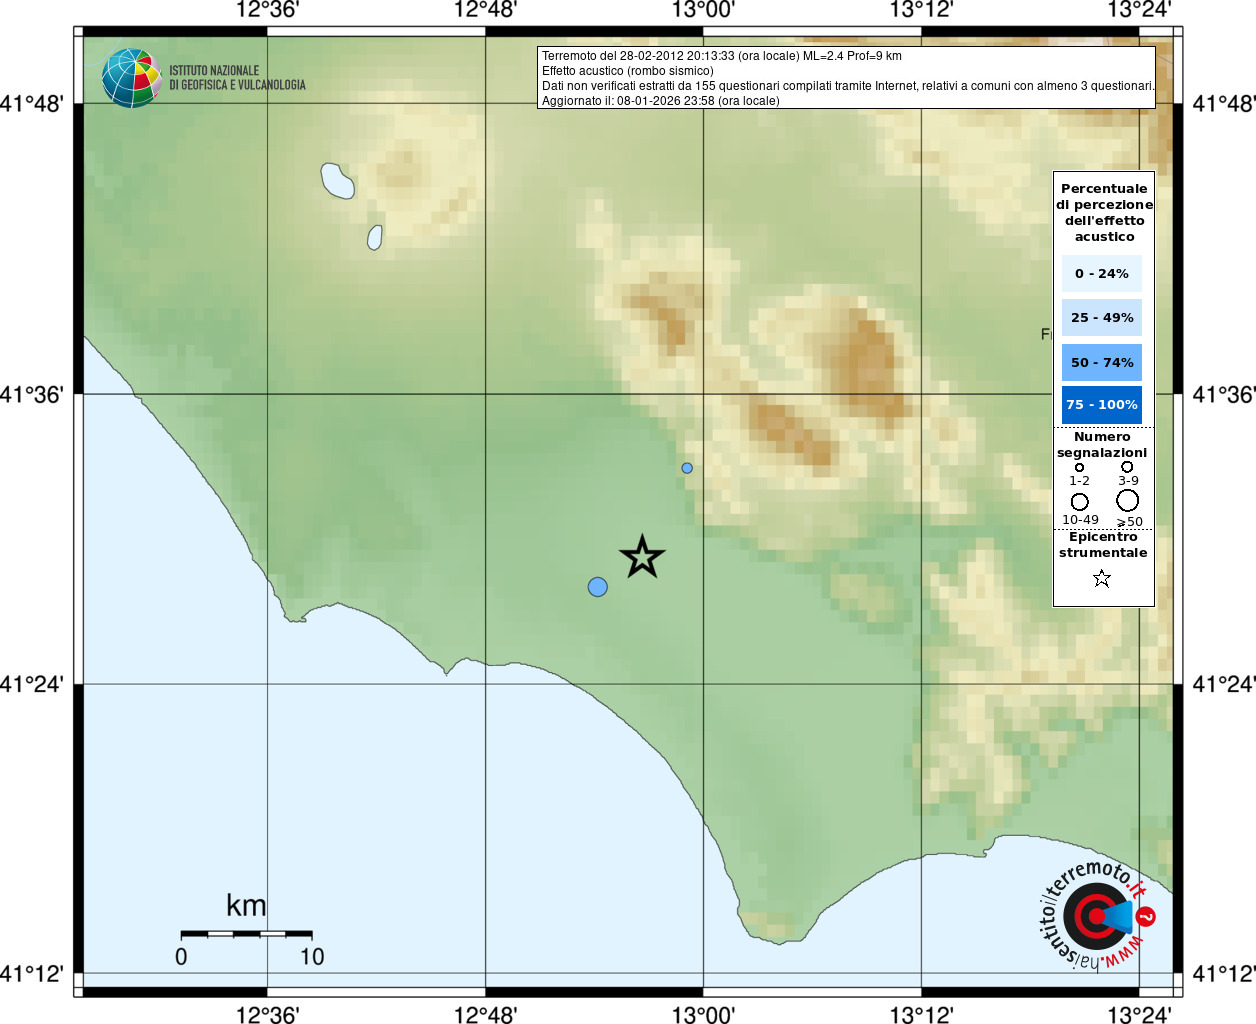Image resolution: width=1256 pixels, height=1024 pixels.
Task: Click the 50 - 74% legend color swatch
Action: click(1102, 362)
